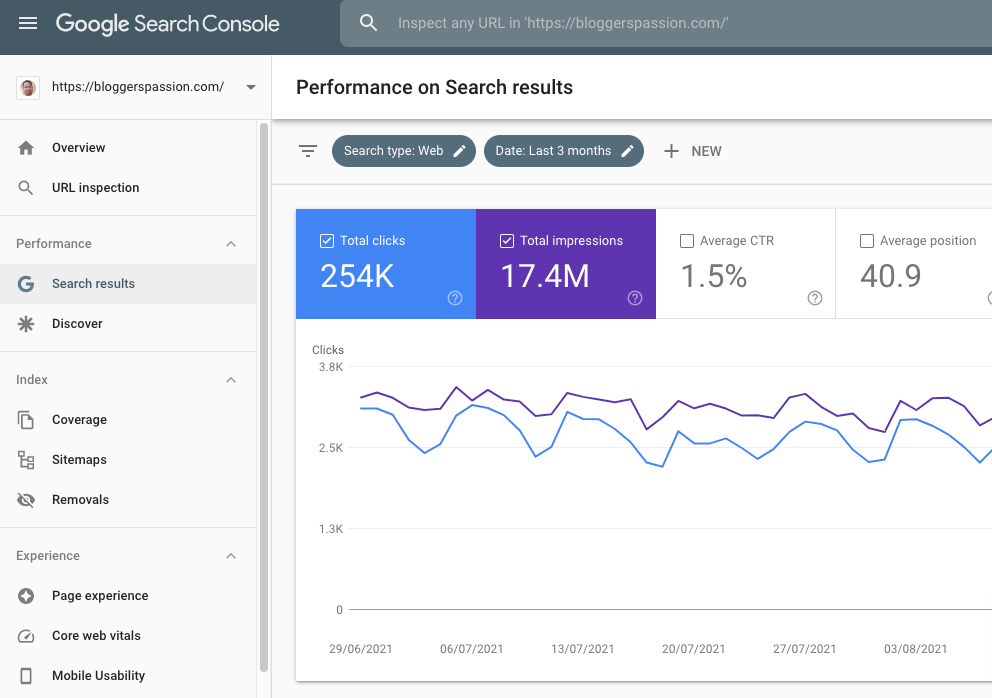This screenshot has width=992, height=698.
Task: Edit the Date: Last 3 months chip
Action: 564,151
